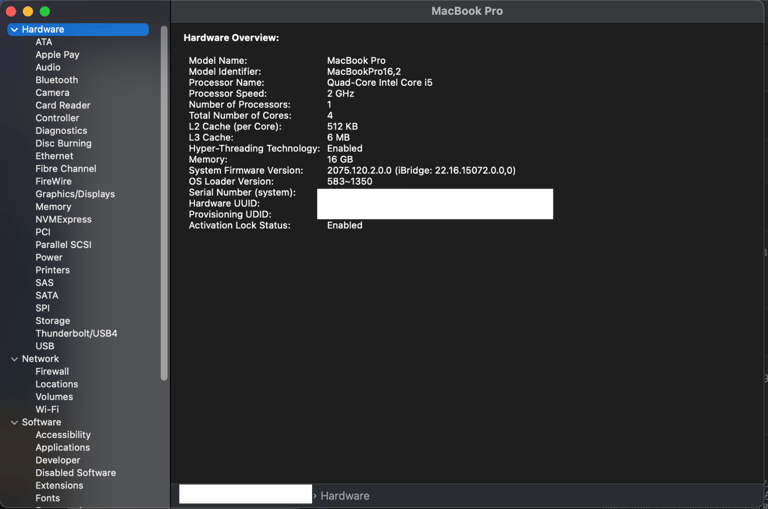Click the MacBookPro16,2 model identifier value
This screenshot has height=509, width=768.
364,72
